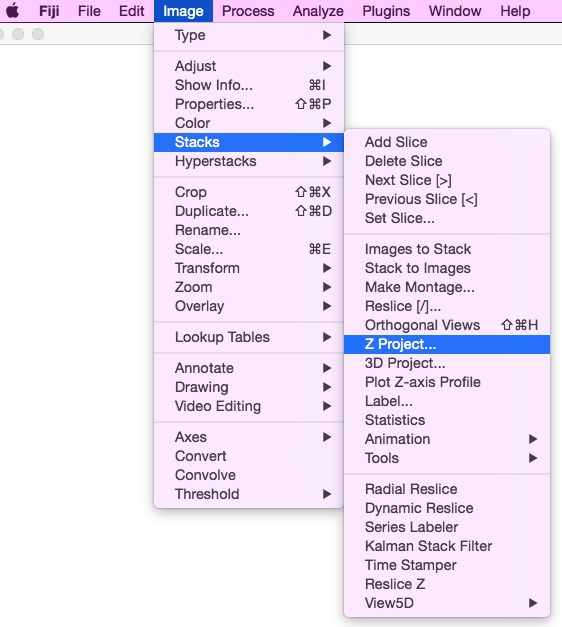Screen dimensions: 562x627
Task: Expand the Tools submenu
Action: (447, 458)
